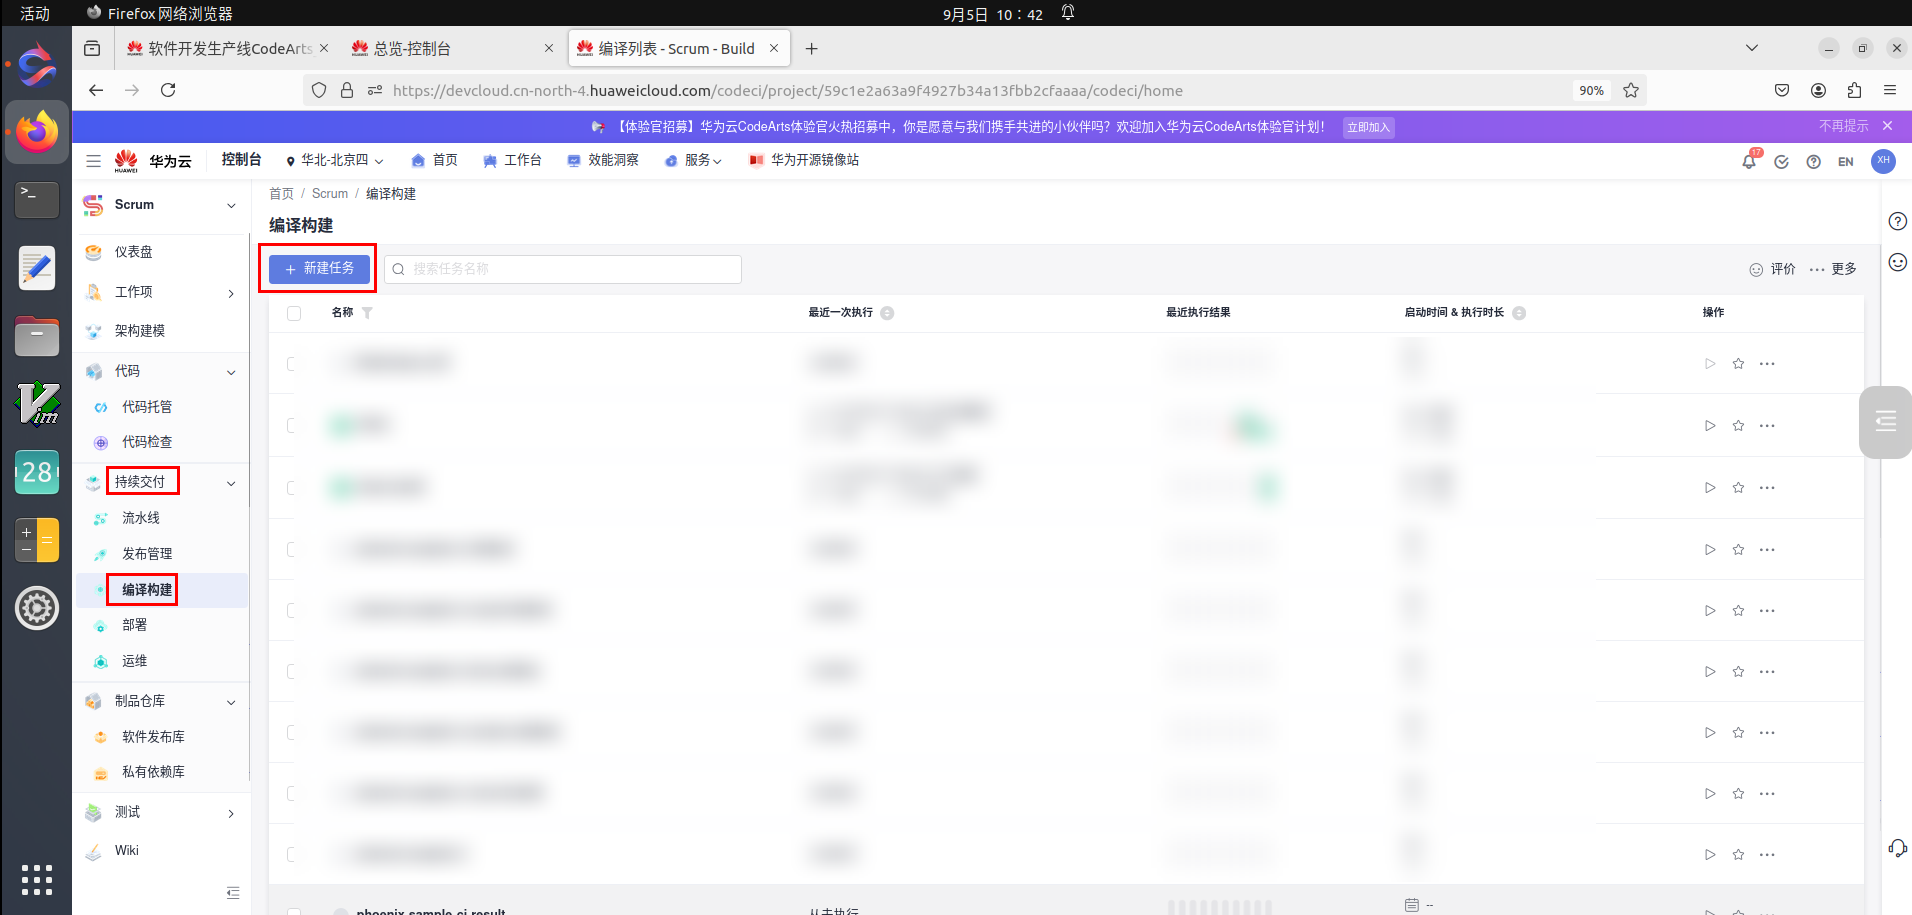Run the first build task via play icon
1912x915 pixels.
[x=1710, y=364]
